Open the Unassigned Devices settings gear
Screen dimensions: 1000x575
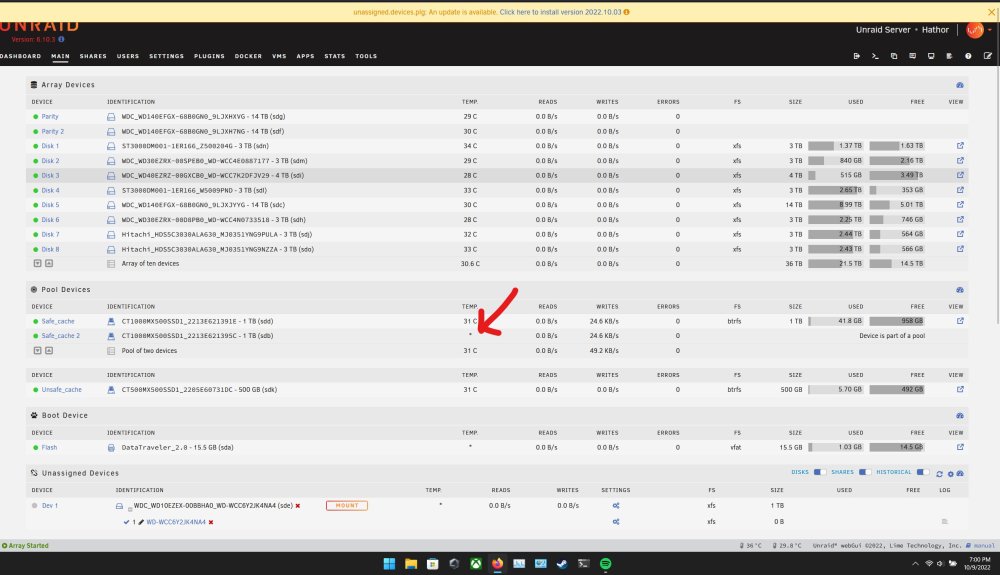(950, 474)
